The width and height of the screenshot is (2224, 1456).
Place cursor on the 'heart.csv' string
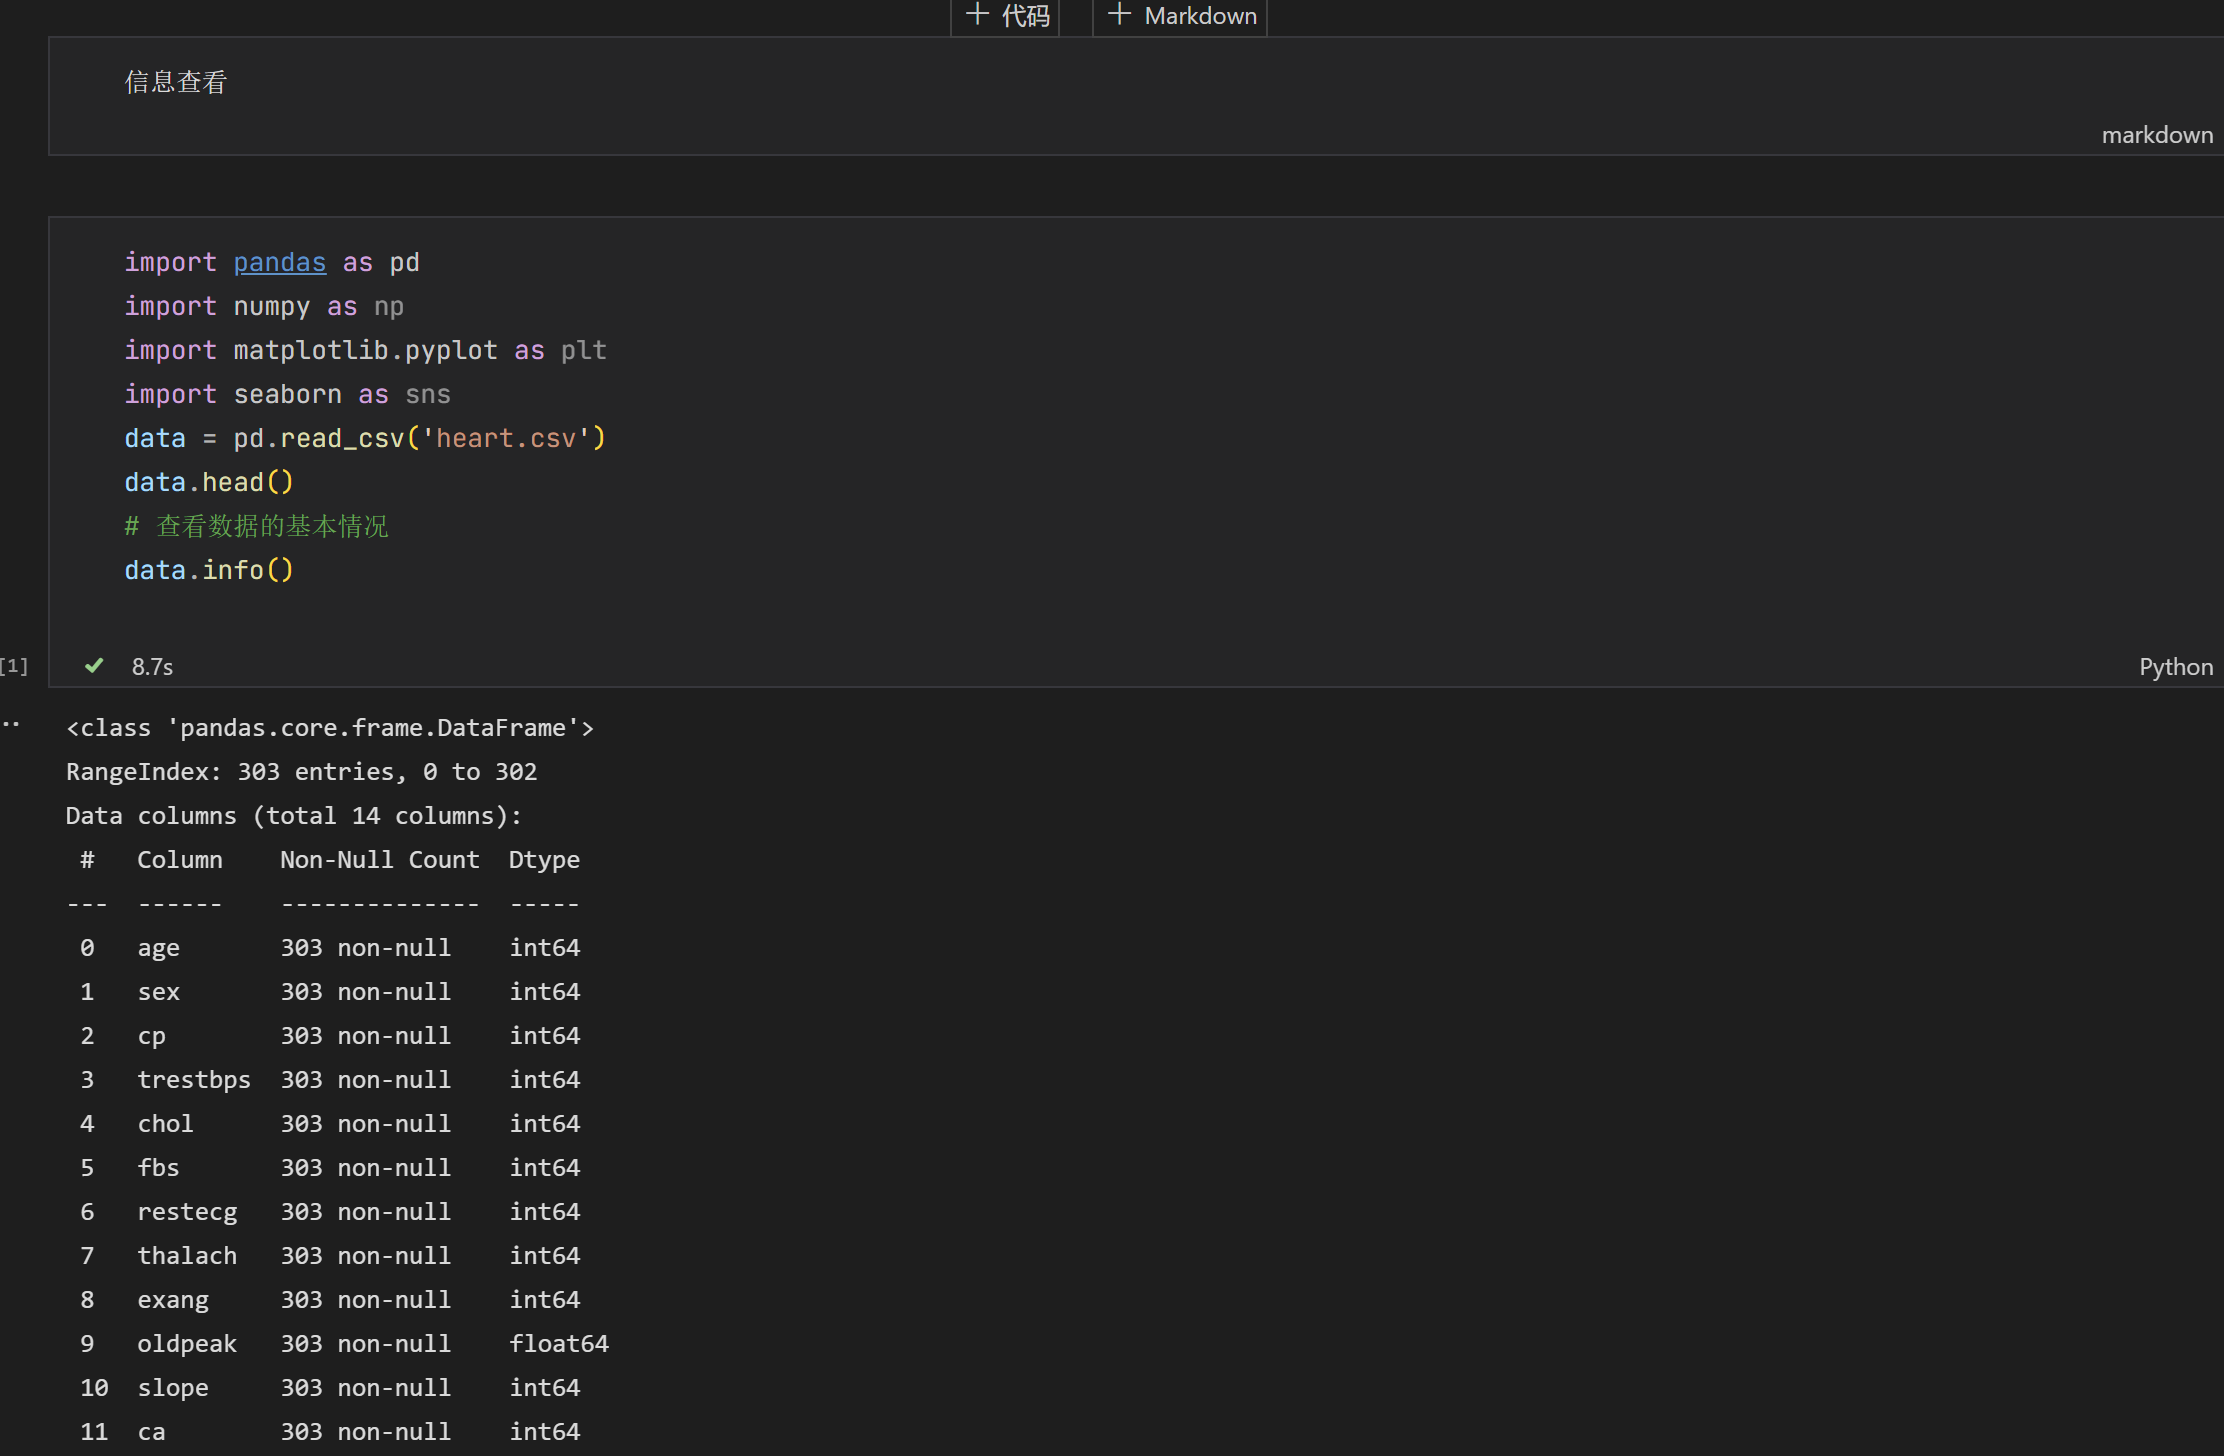[506, 438]
